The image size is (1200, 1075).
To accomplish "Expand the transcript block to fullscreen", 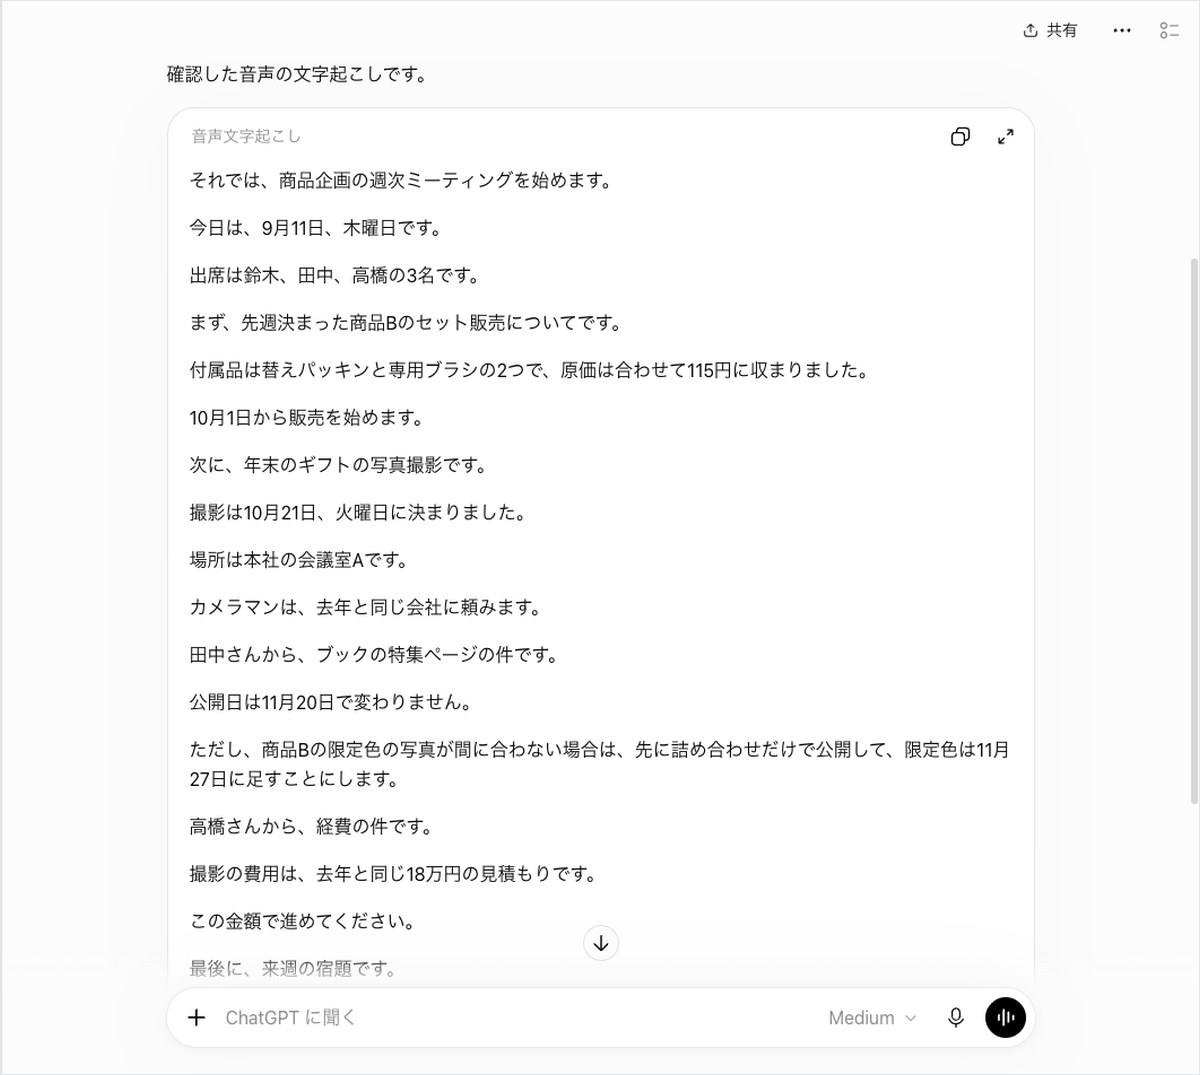I will click(x=1006, y=137).
